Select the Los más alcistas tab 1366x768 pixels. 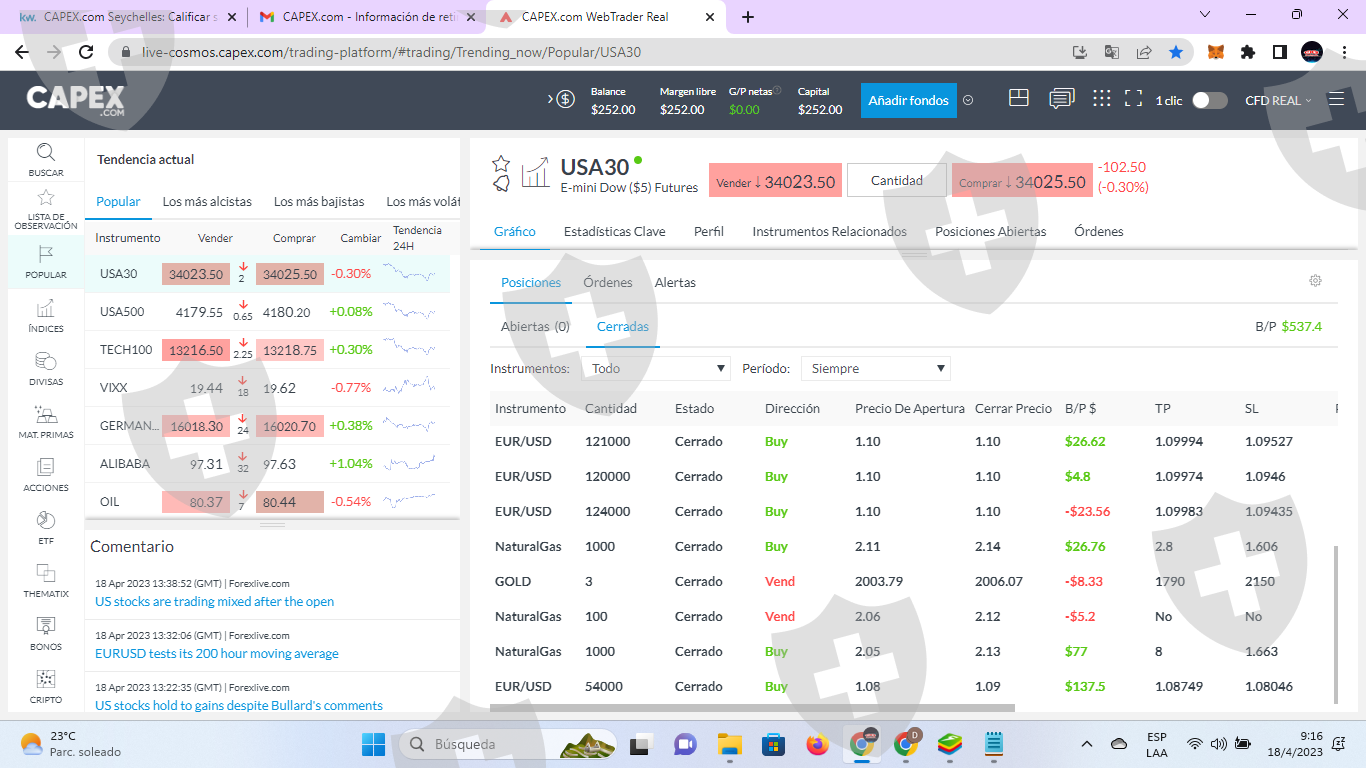(207, 202)
